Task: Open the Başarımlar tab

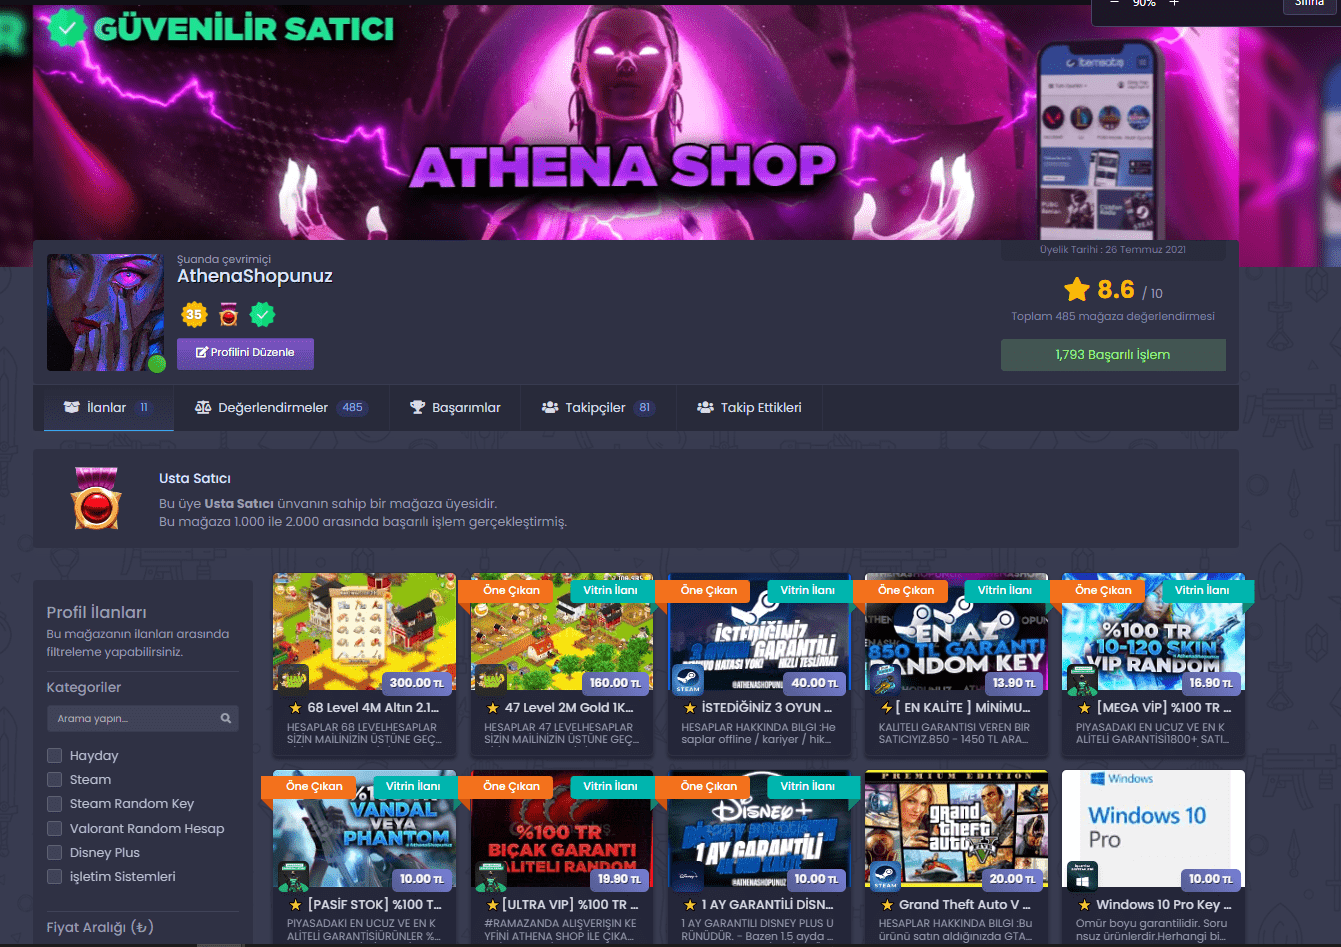Action: 455,408
